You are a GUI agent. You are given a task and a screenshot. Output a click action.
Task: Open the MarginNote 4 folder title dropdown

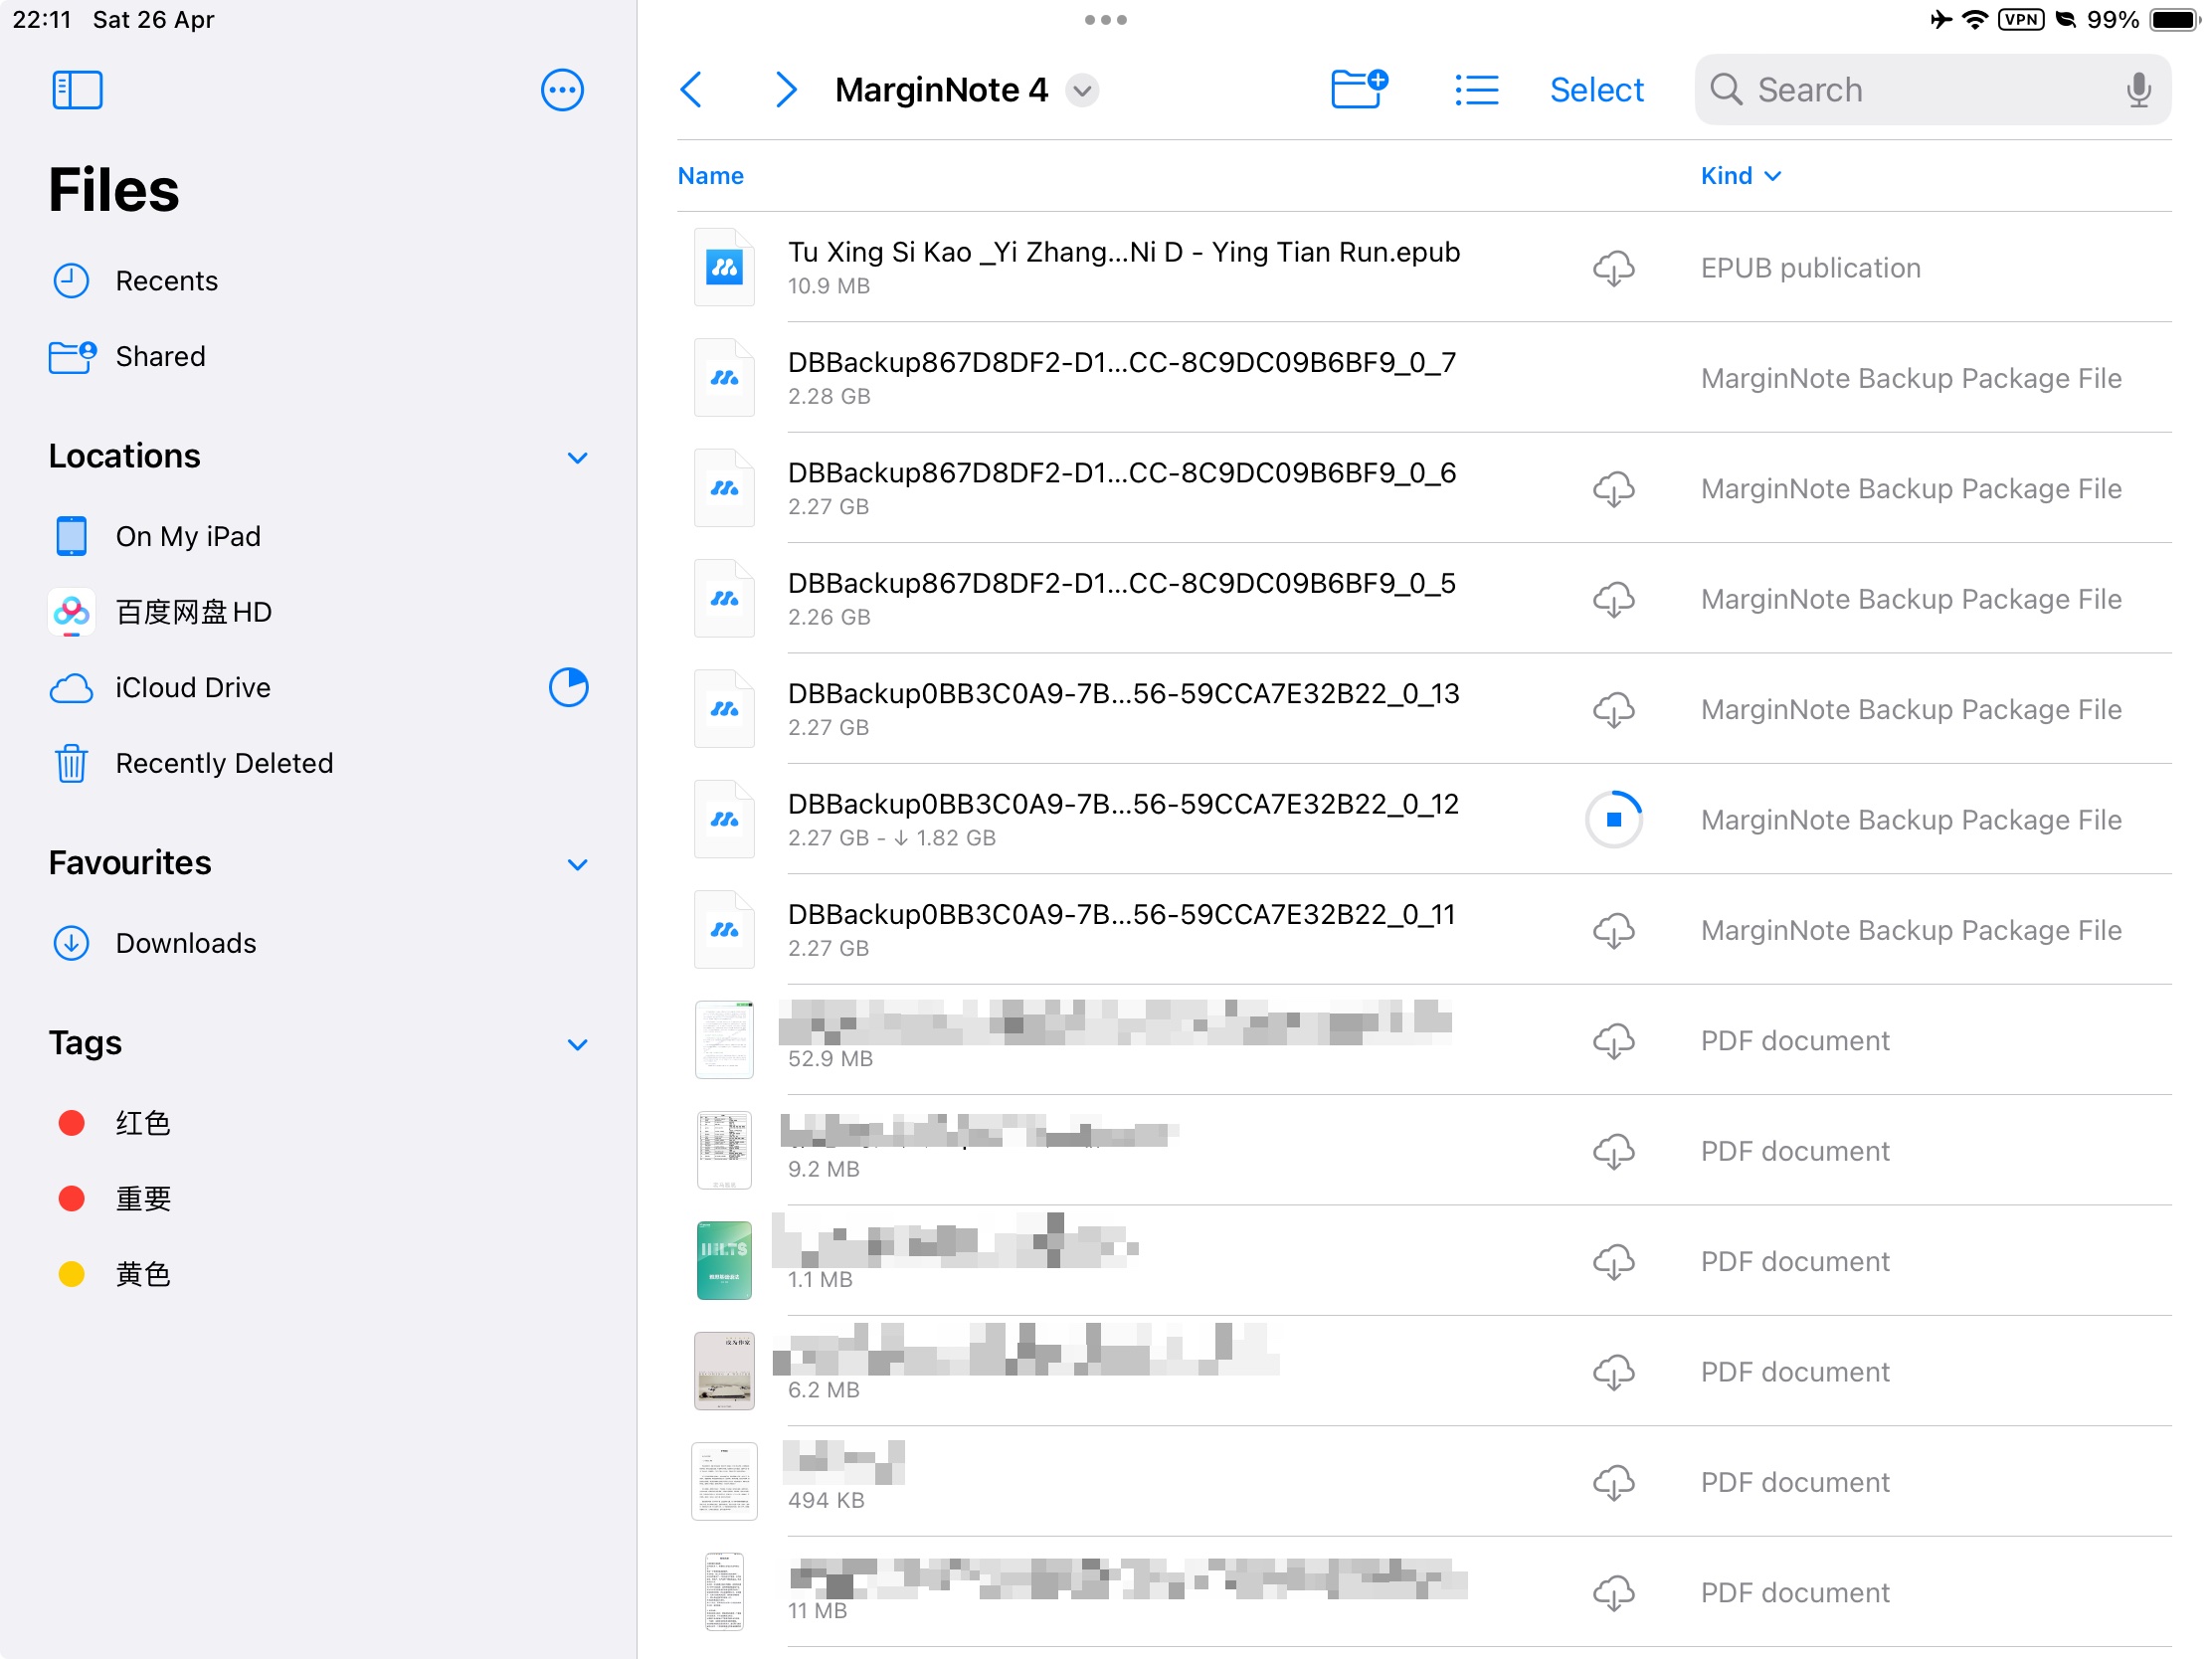point(1082,90)
